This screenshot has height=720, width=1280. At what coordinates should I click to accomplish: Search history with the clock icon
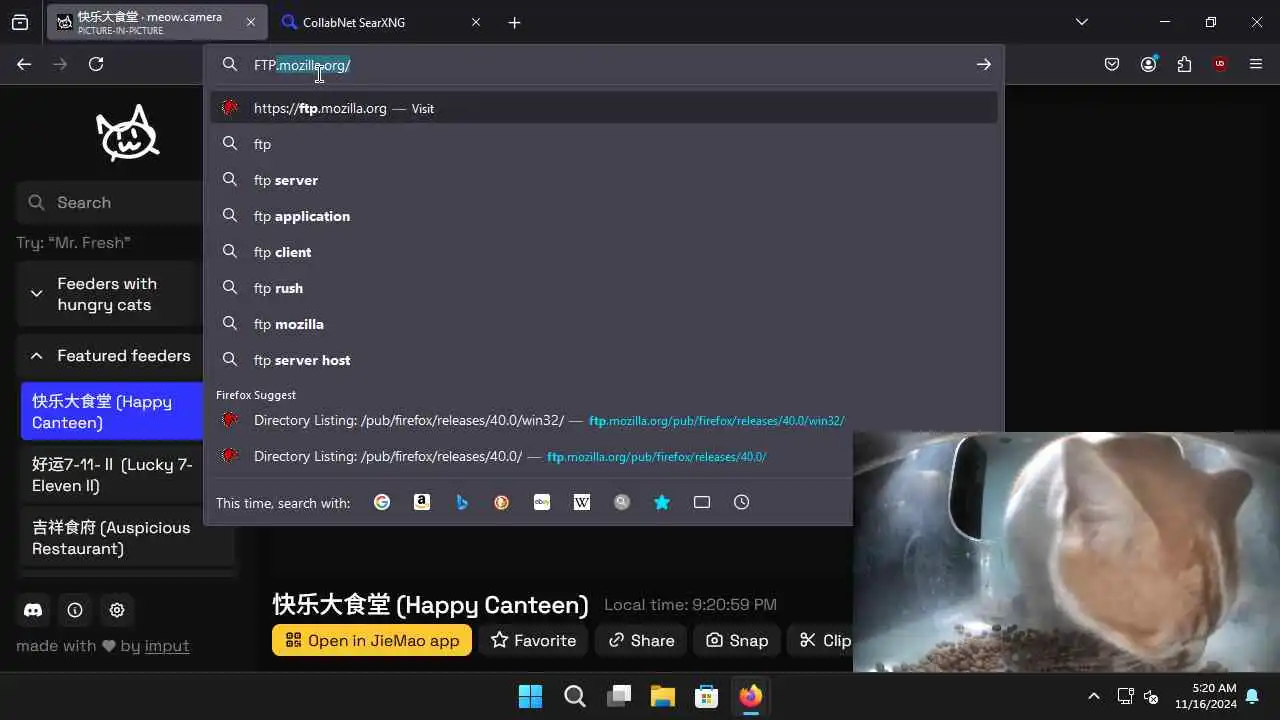(742, 502)
